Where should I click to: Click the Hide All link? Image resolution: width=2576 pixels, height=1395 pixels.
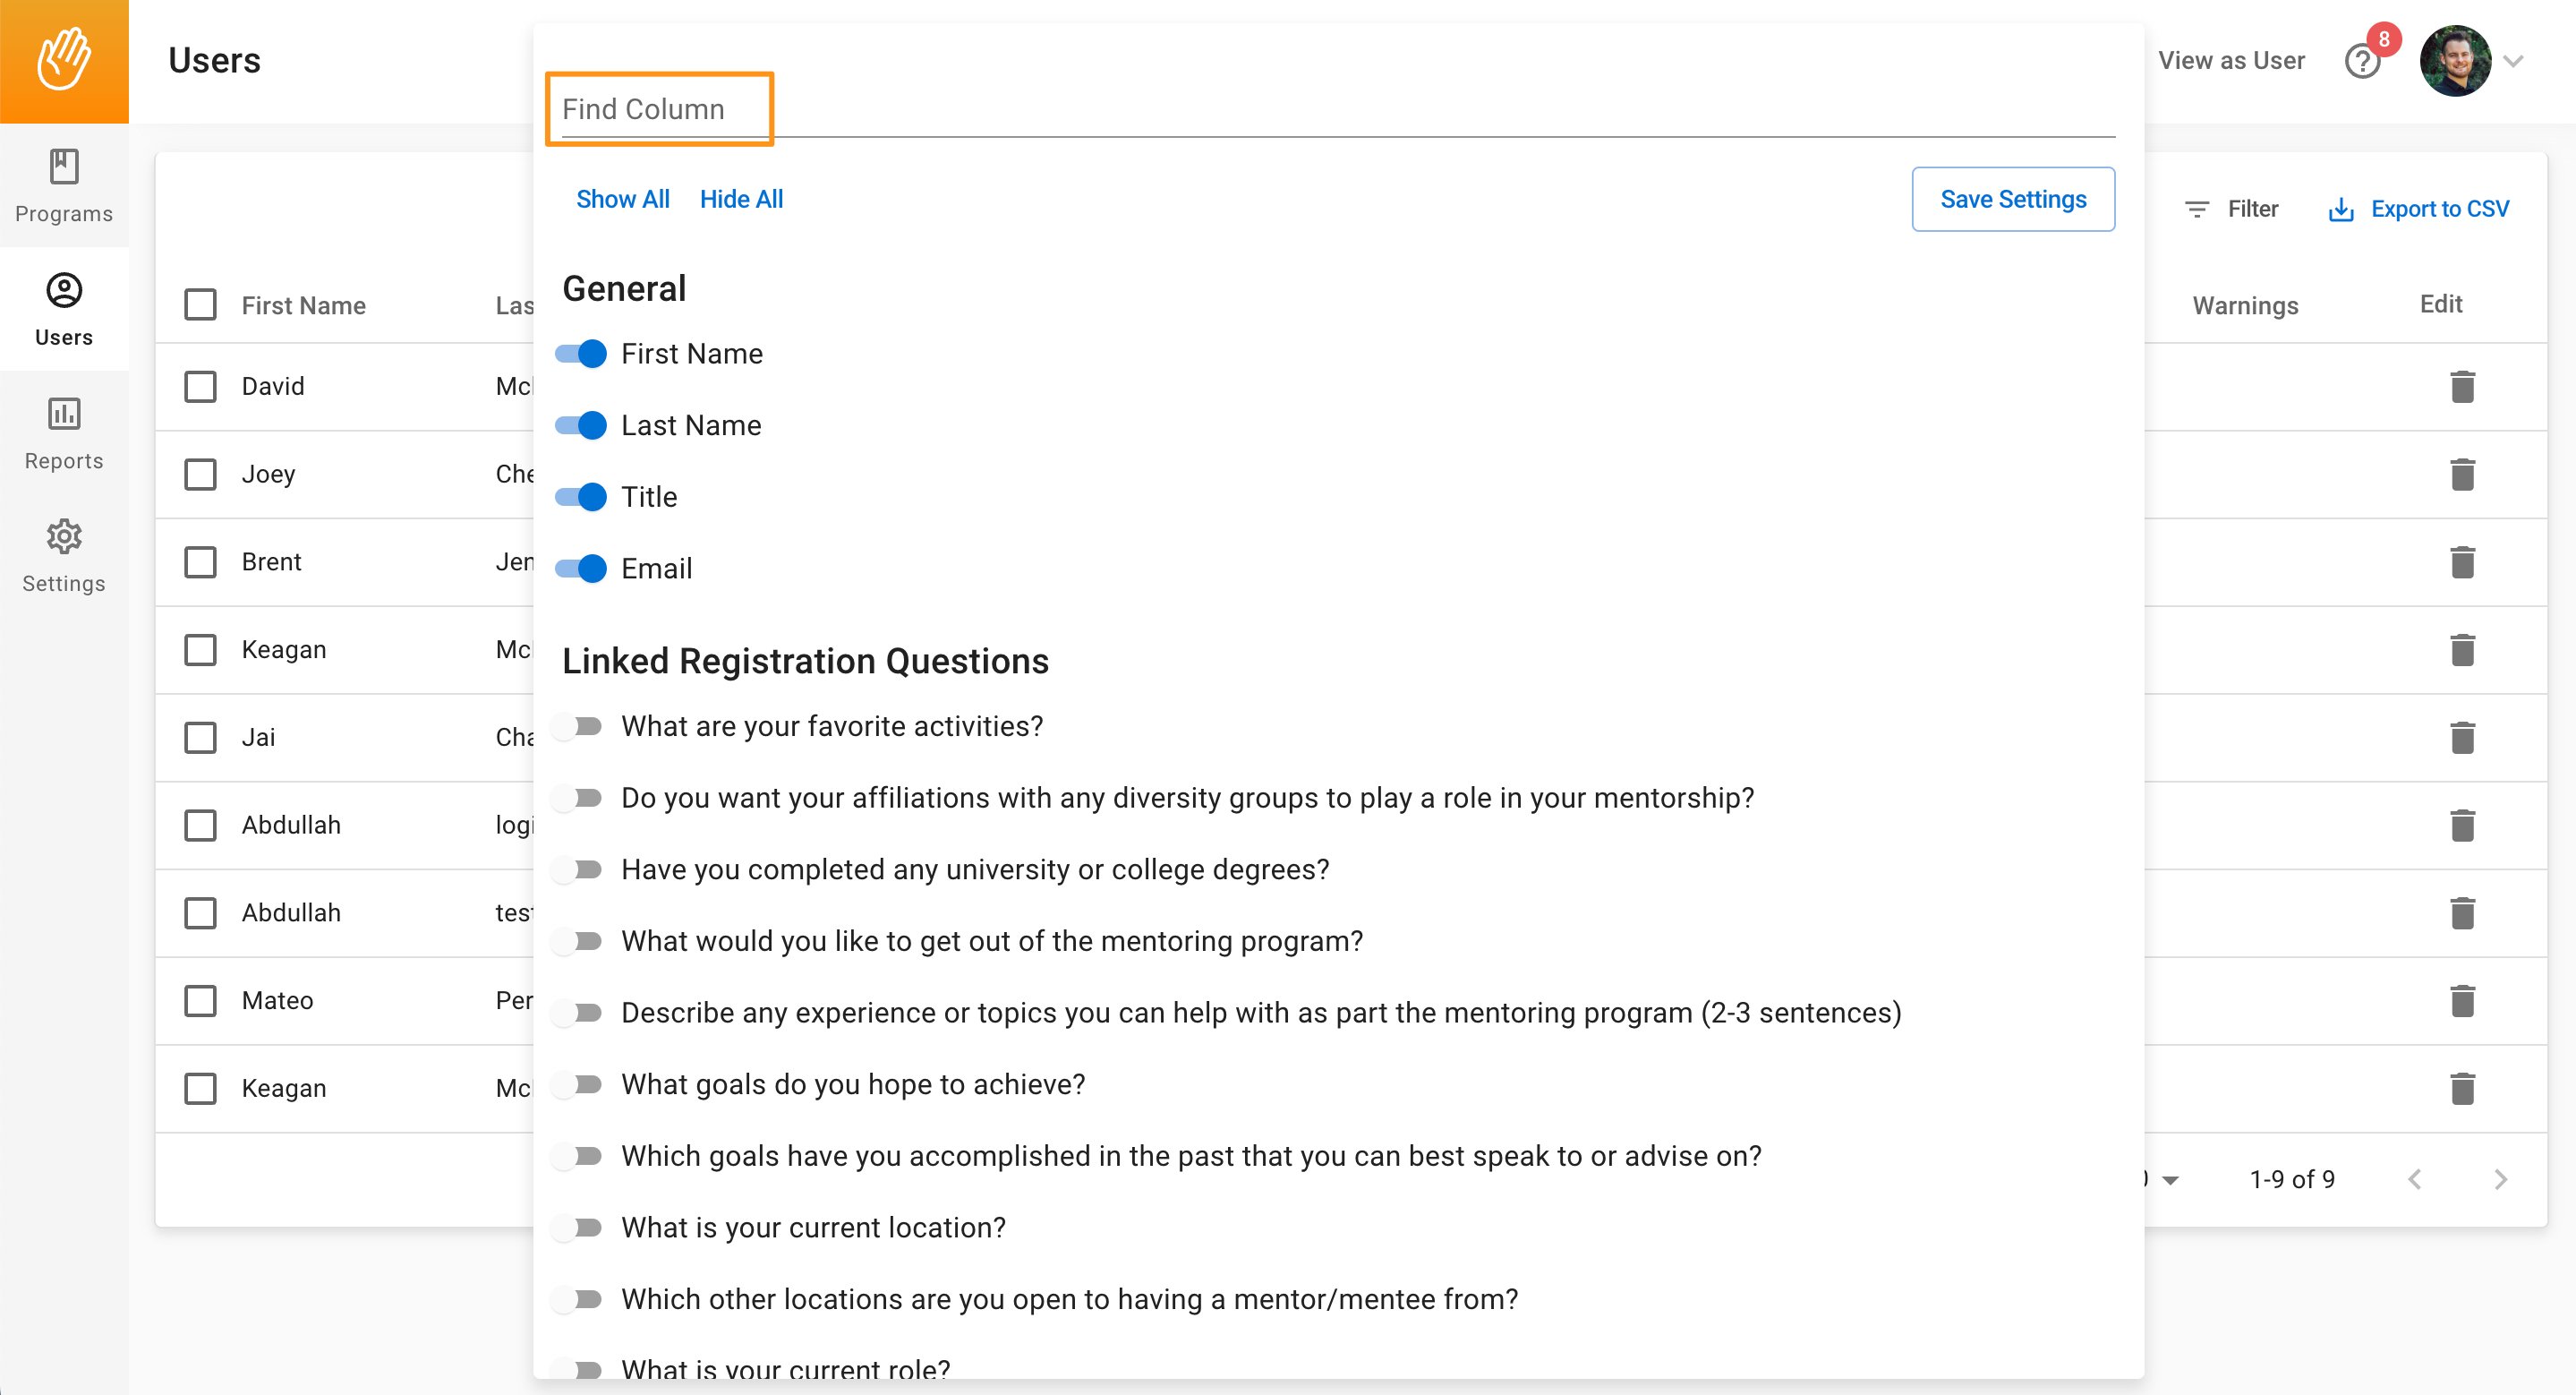(741, 199)
